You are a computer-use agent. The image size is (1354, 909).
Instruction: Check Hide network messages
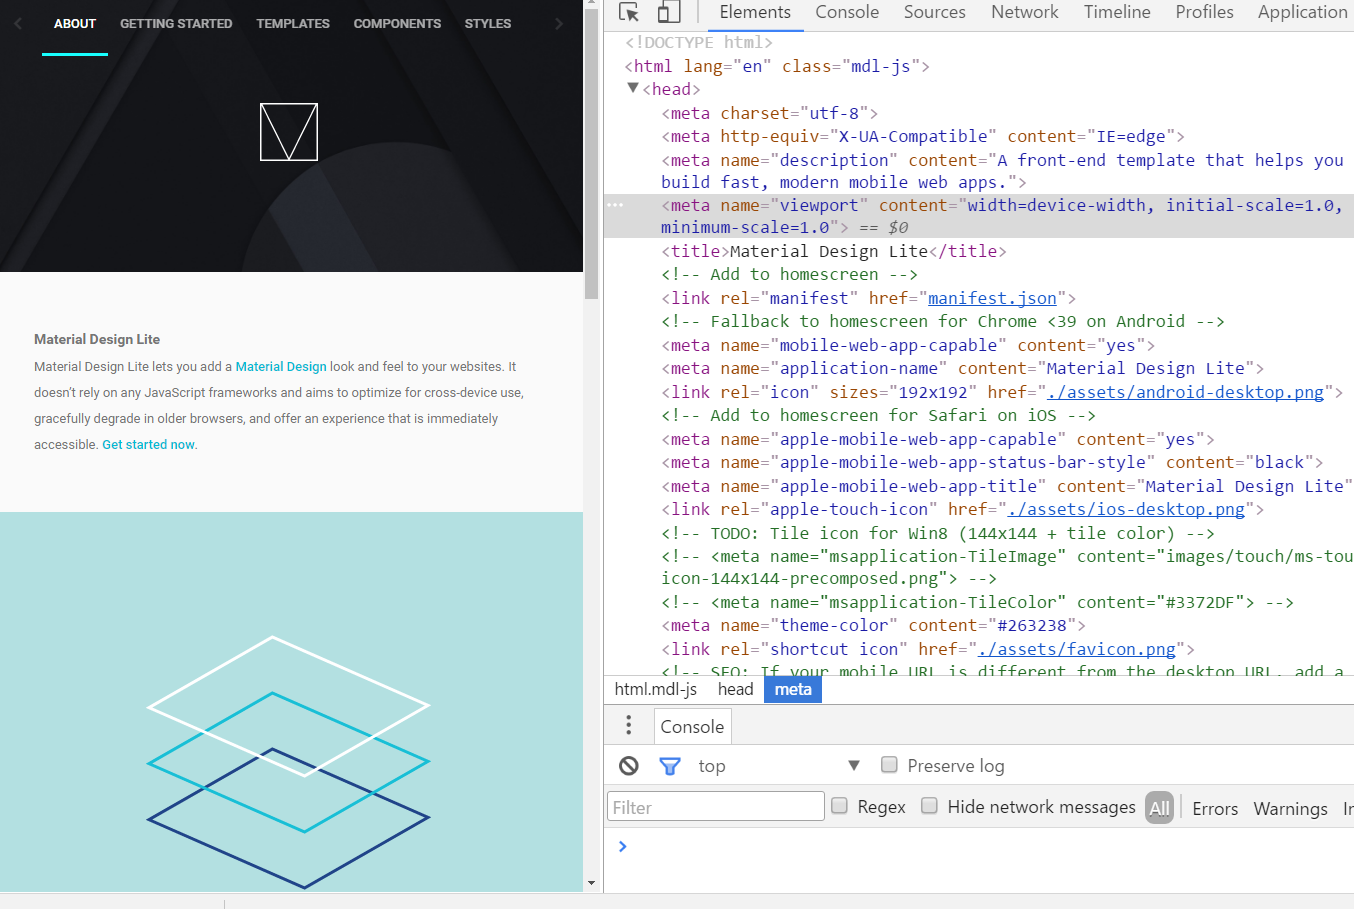pos(930,806)
